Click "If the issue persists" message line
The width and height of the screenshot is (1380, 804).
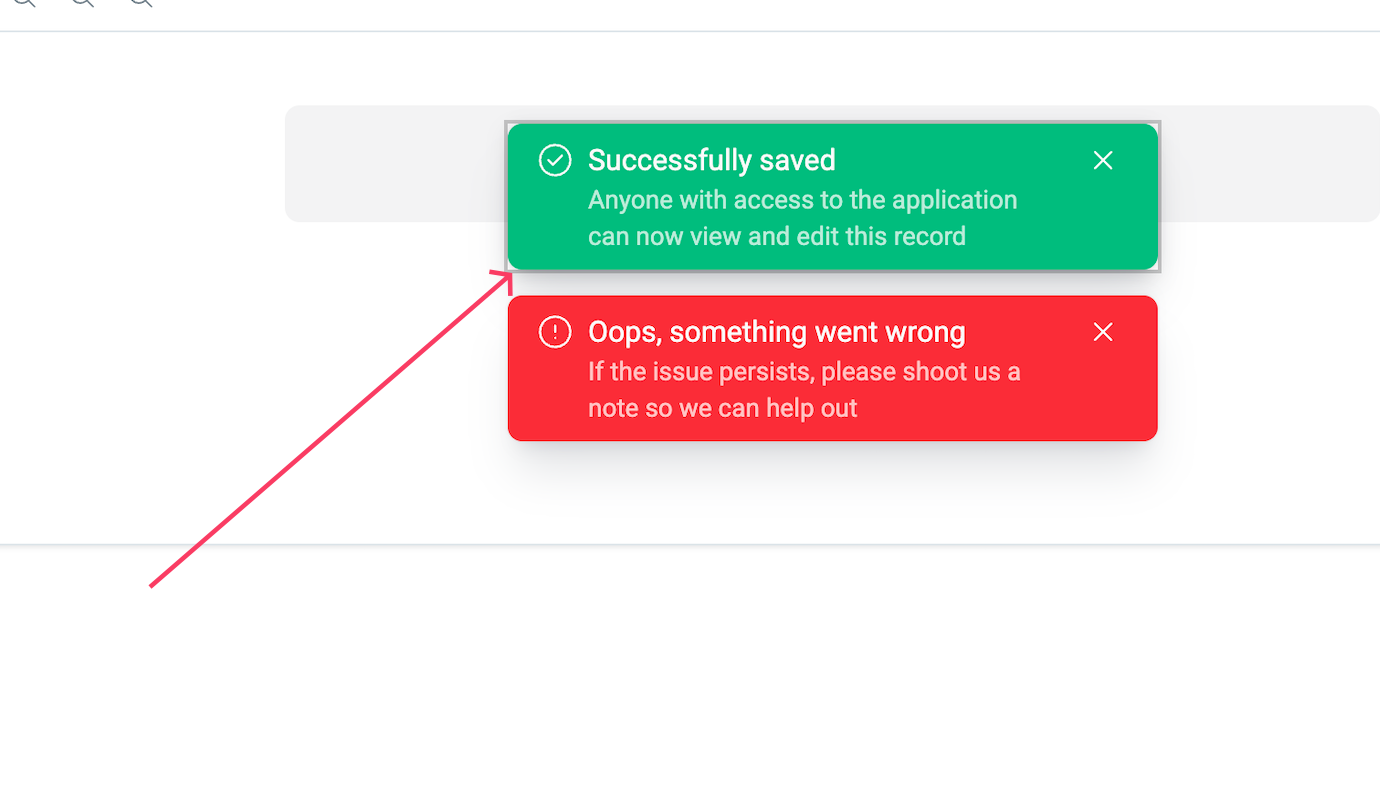point(804,372)
